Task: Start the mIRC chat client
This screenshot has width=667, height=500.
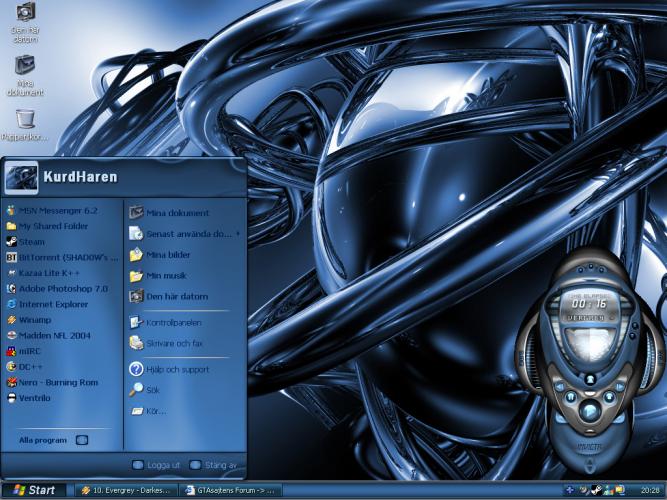Action: tap(30, 351)
